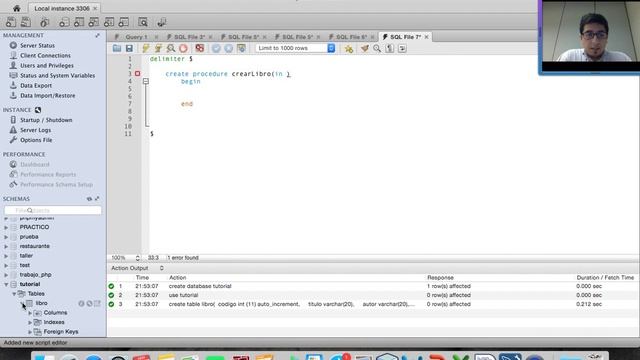
Task: Open the Limit to 1000 rows dropdown
Action: point(296,48)
